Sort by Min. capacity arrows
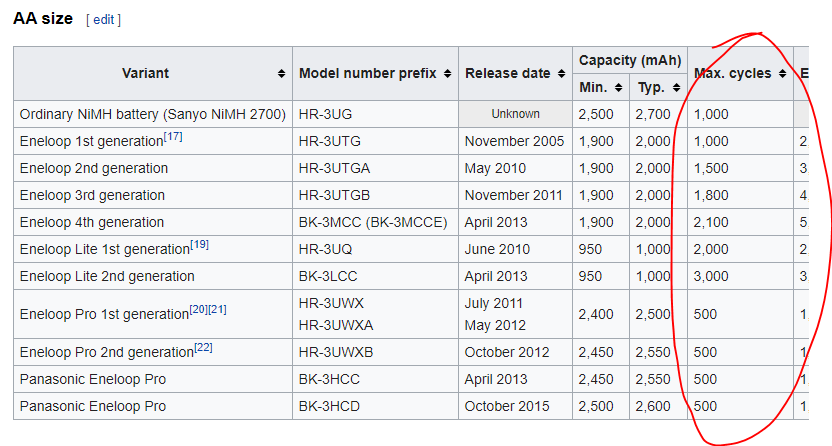This screenshot has width=832, height=446. coord(619,88)
